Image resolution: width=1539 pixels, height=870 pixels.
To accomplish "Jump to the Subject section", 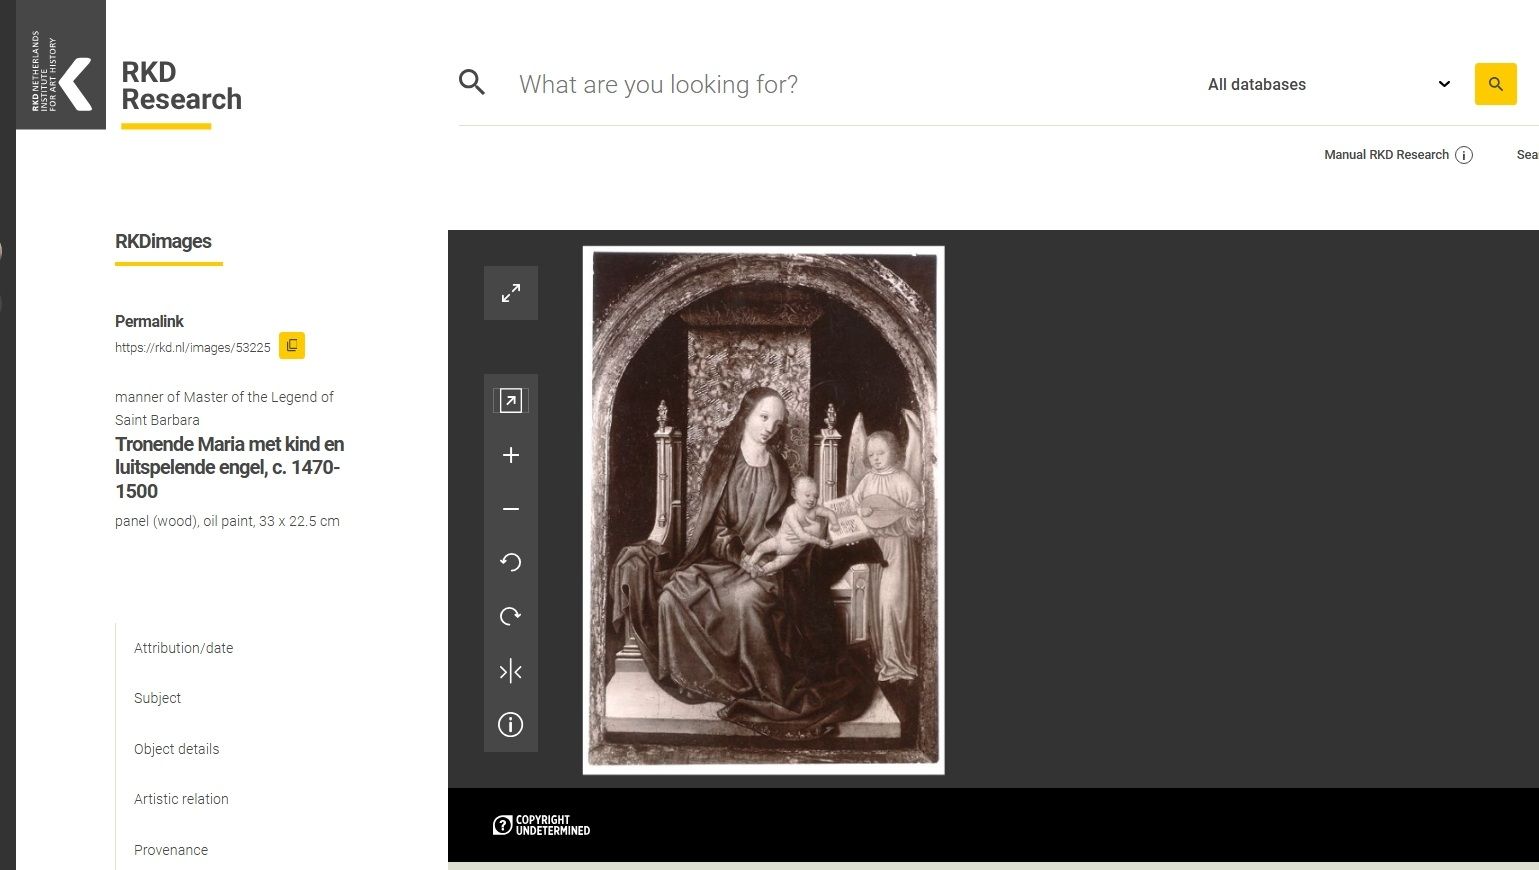I will coord(158,698).
